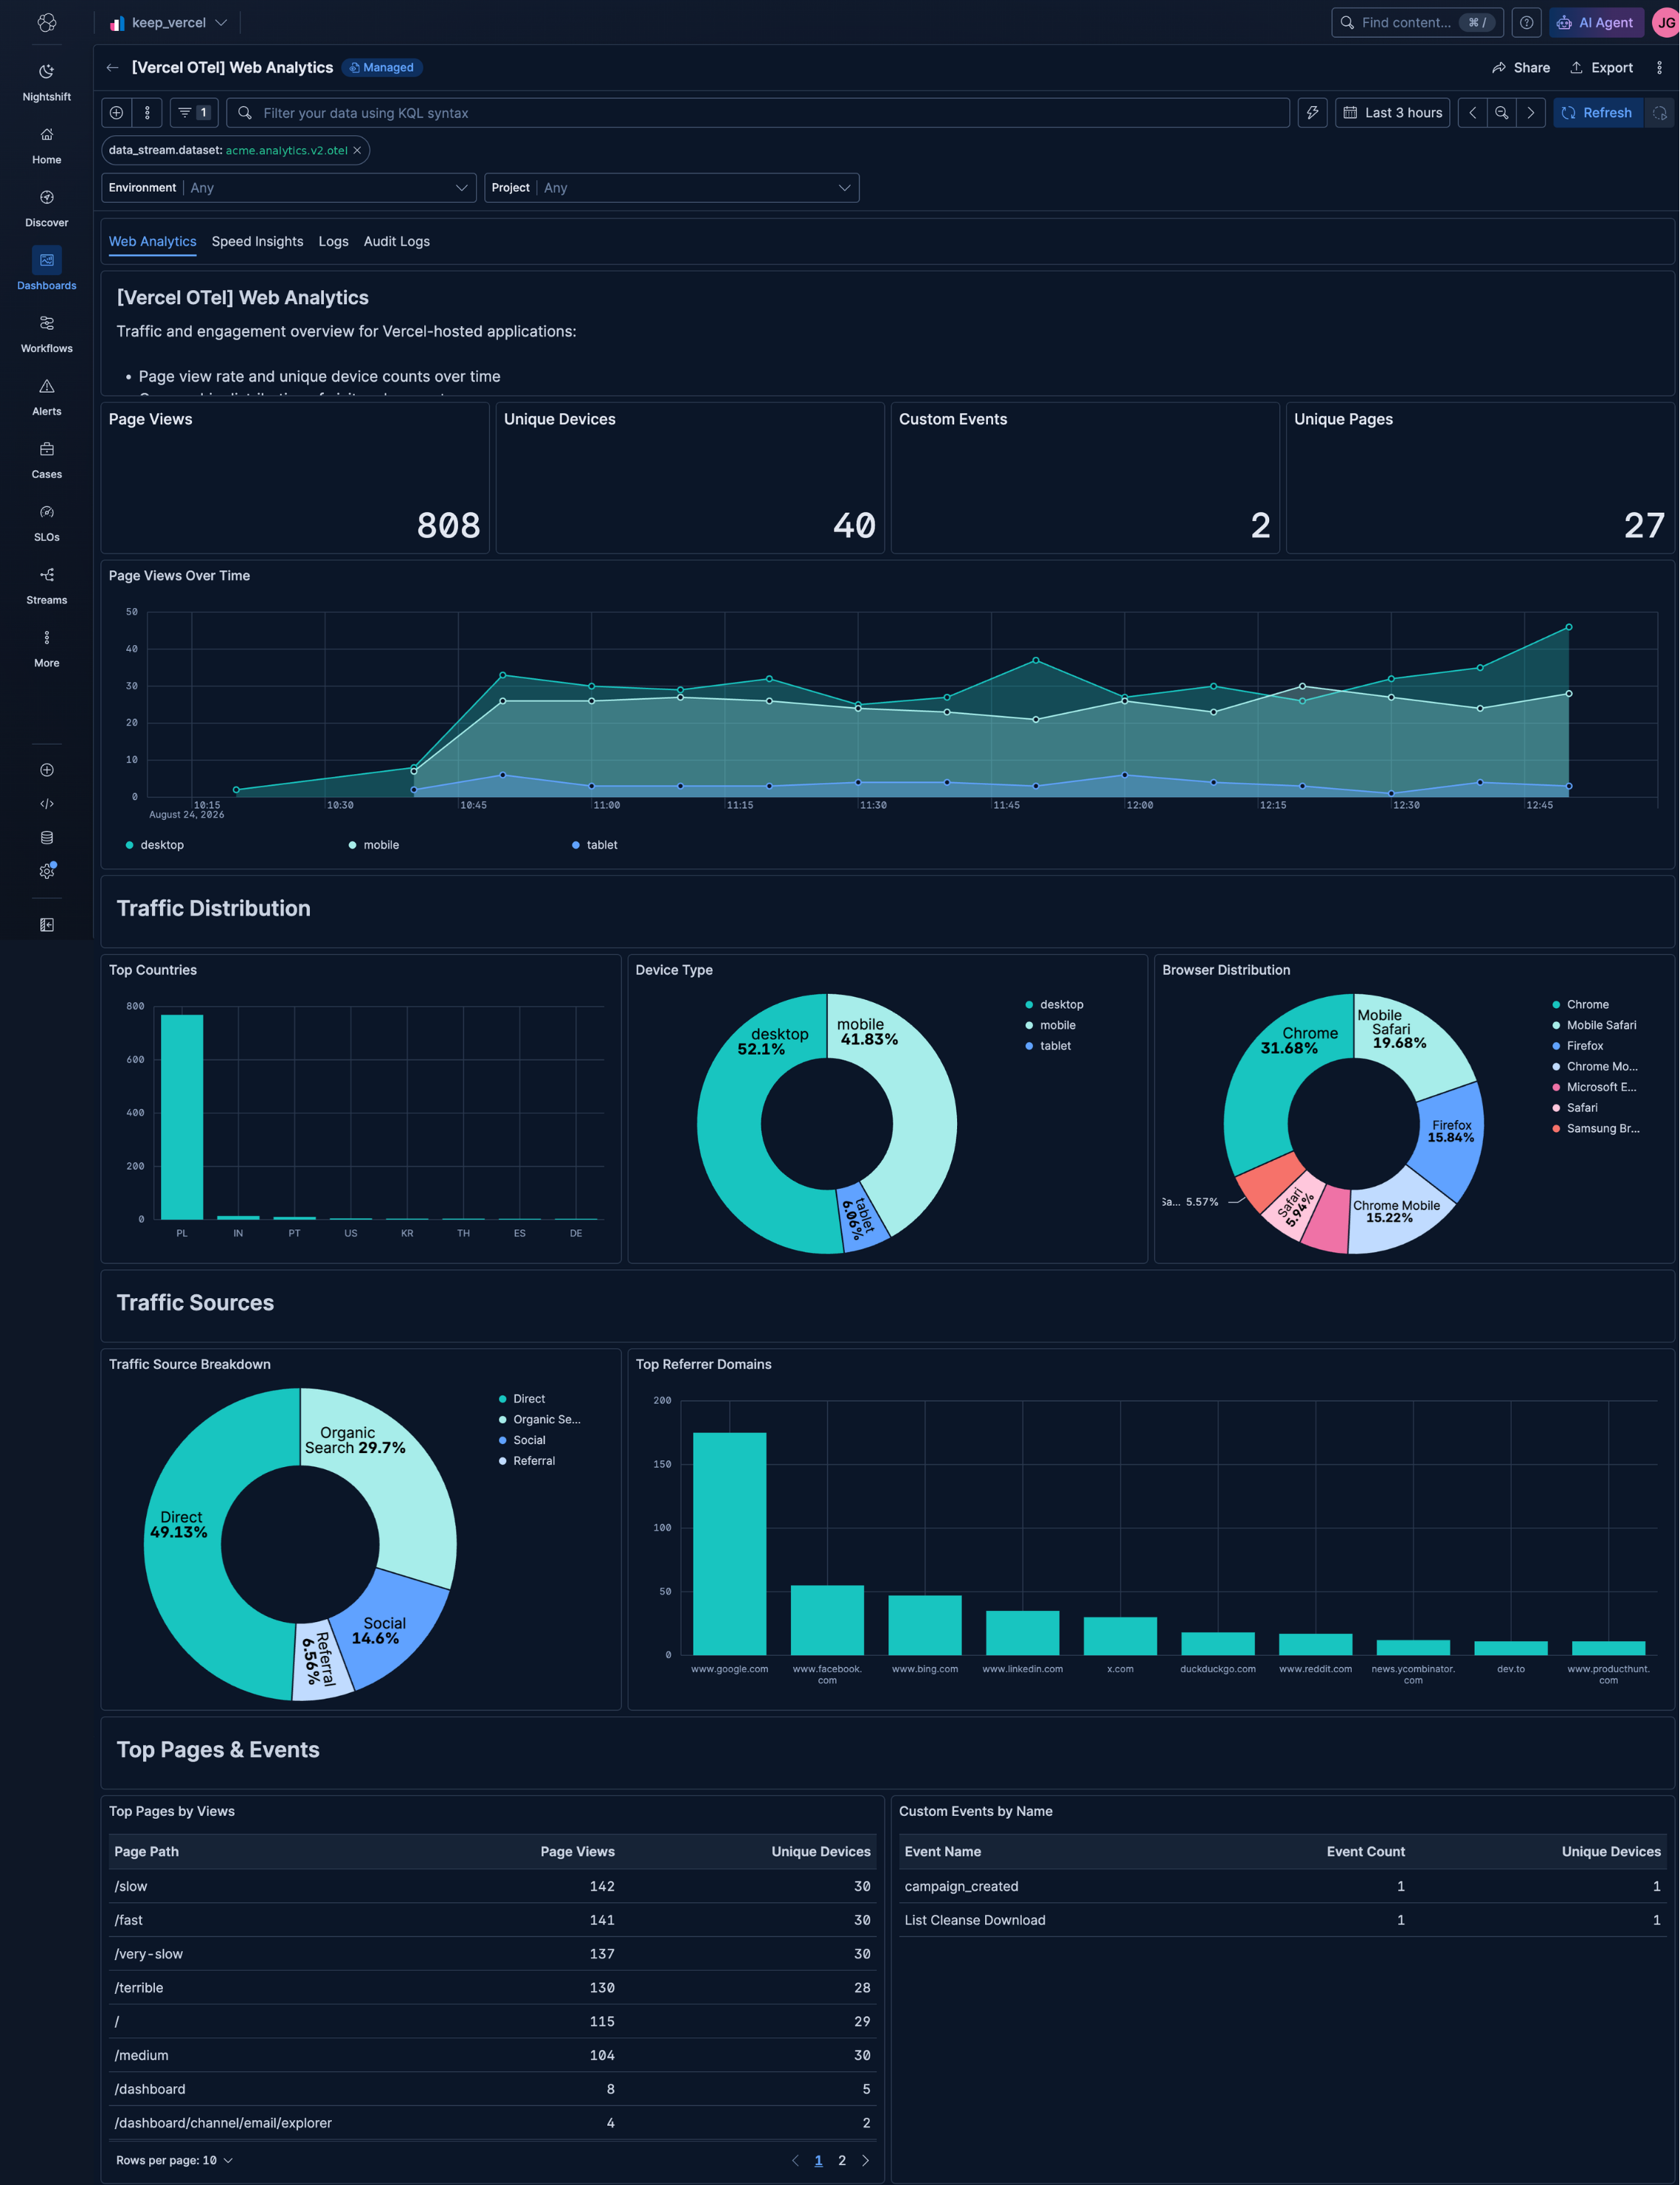Click the Refresh button
Image resolution: width=1680 pixels, height=2185 pixels.
point(1597,112)
